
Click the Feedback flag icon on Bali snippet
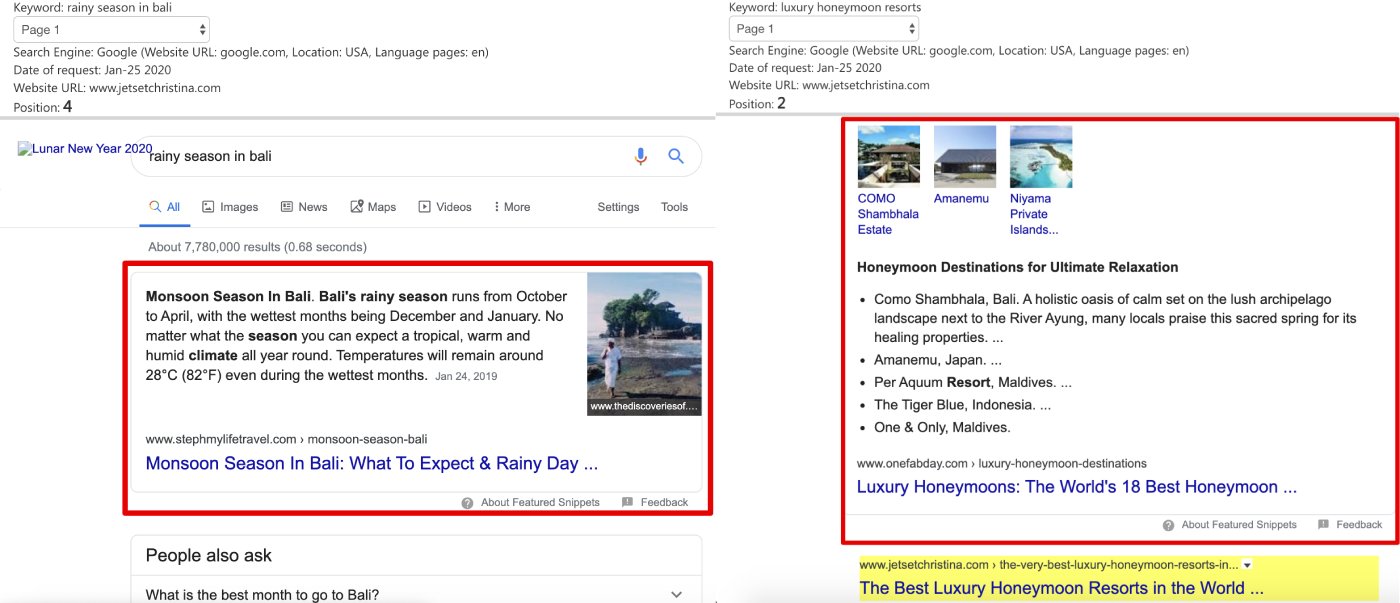pos(629,502)
